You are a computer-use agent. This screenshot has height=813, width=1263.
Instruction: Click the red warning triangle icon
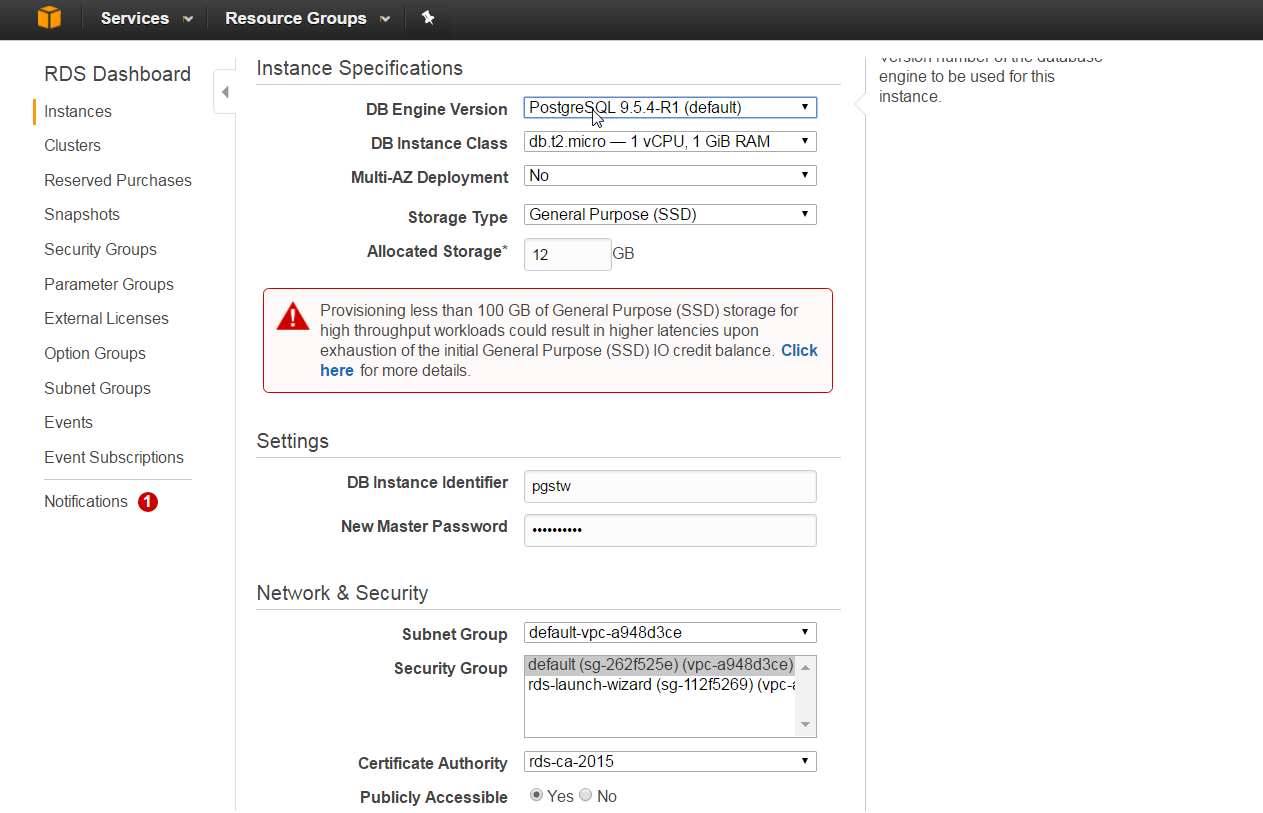(293, 317)
